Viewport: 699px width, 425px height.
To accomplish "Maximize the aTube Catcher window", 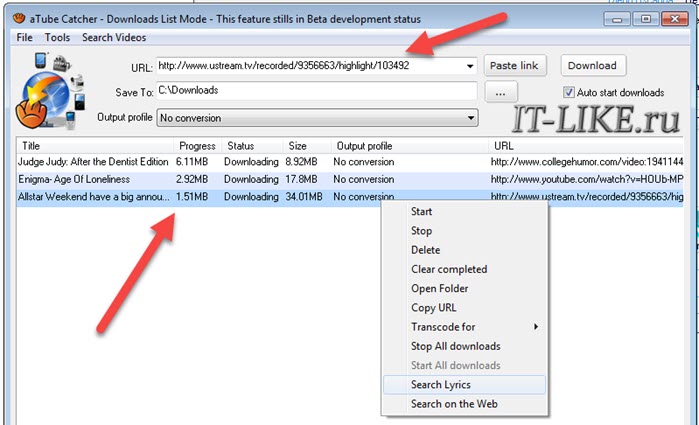I will coord(646,19).
